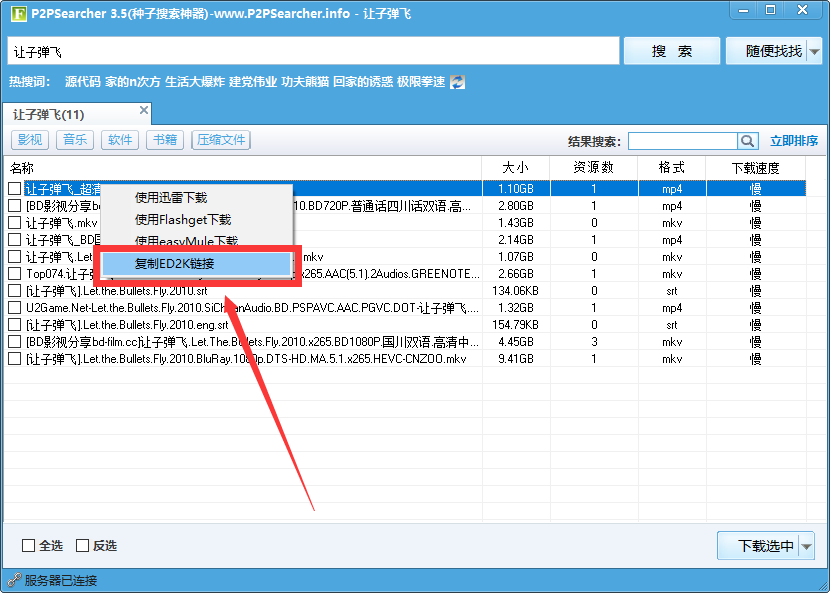This screenshot has height=593, width=830.
Task: Expand the 下载选中 dropdown arrow
Action: (806, 546)
